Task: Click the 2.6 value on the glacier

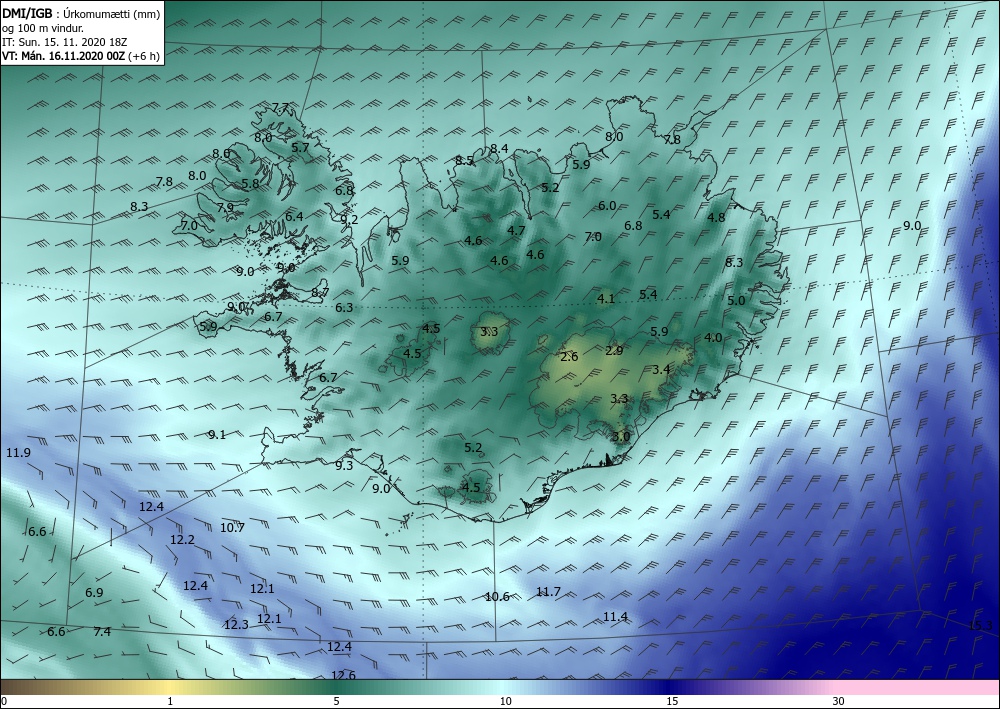Action: (x=569, y=356)
